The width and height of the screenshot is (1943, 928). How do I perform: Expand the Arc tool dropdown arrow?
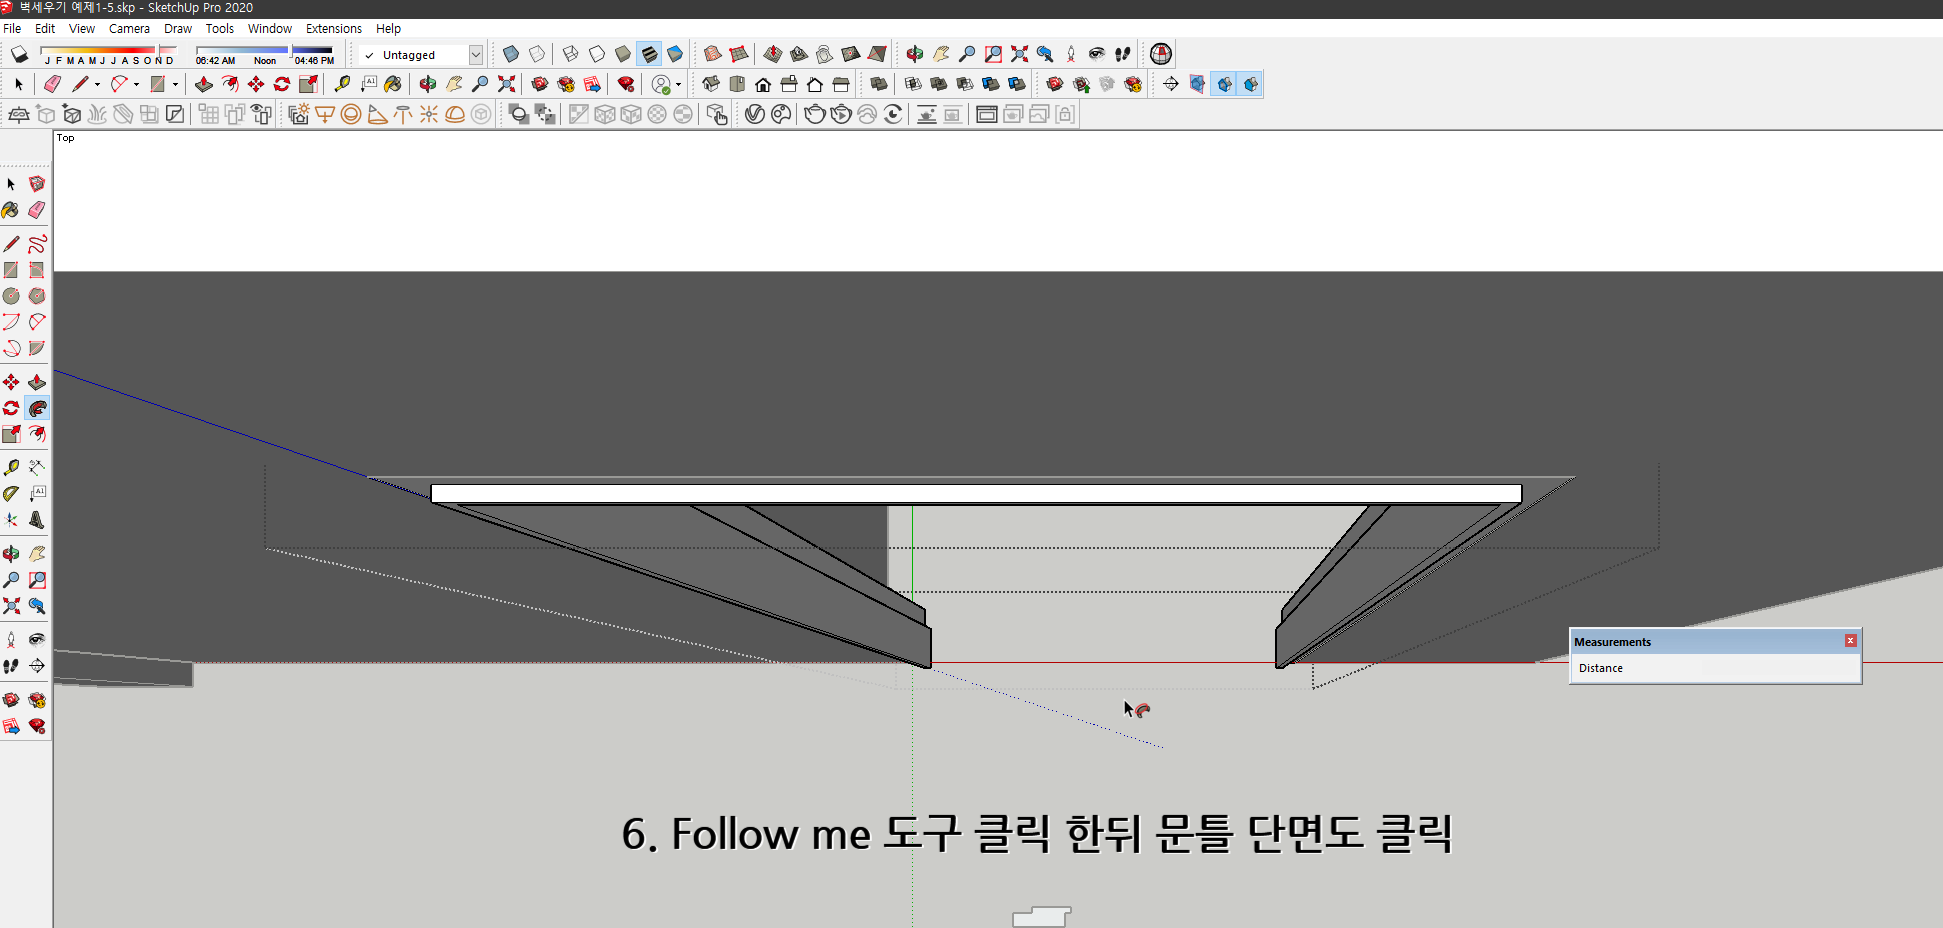[x=136, y=85]
